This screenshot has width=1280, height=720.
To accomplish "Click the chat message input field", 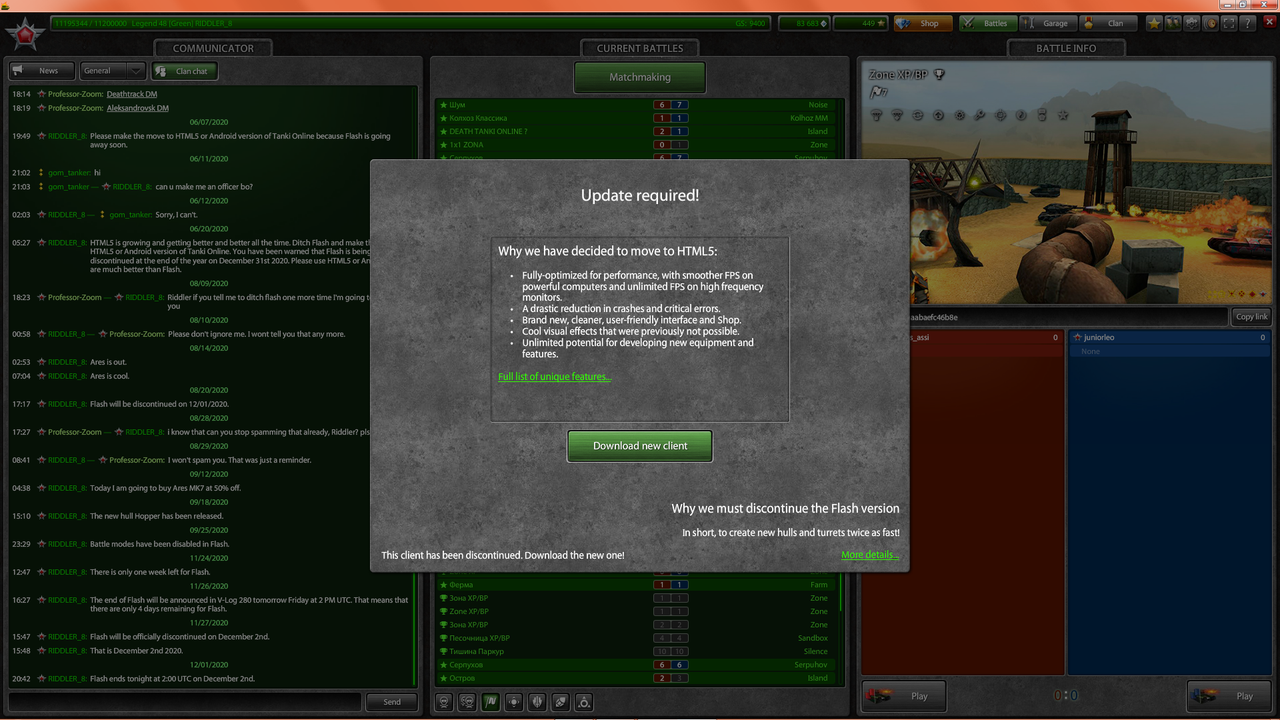I will (x=185, y=702).
